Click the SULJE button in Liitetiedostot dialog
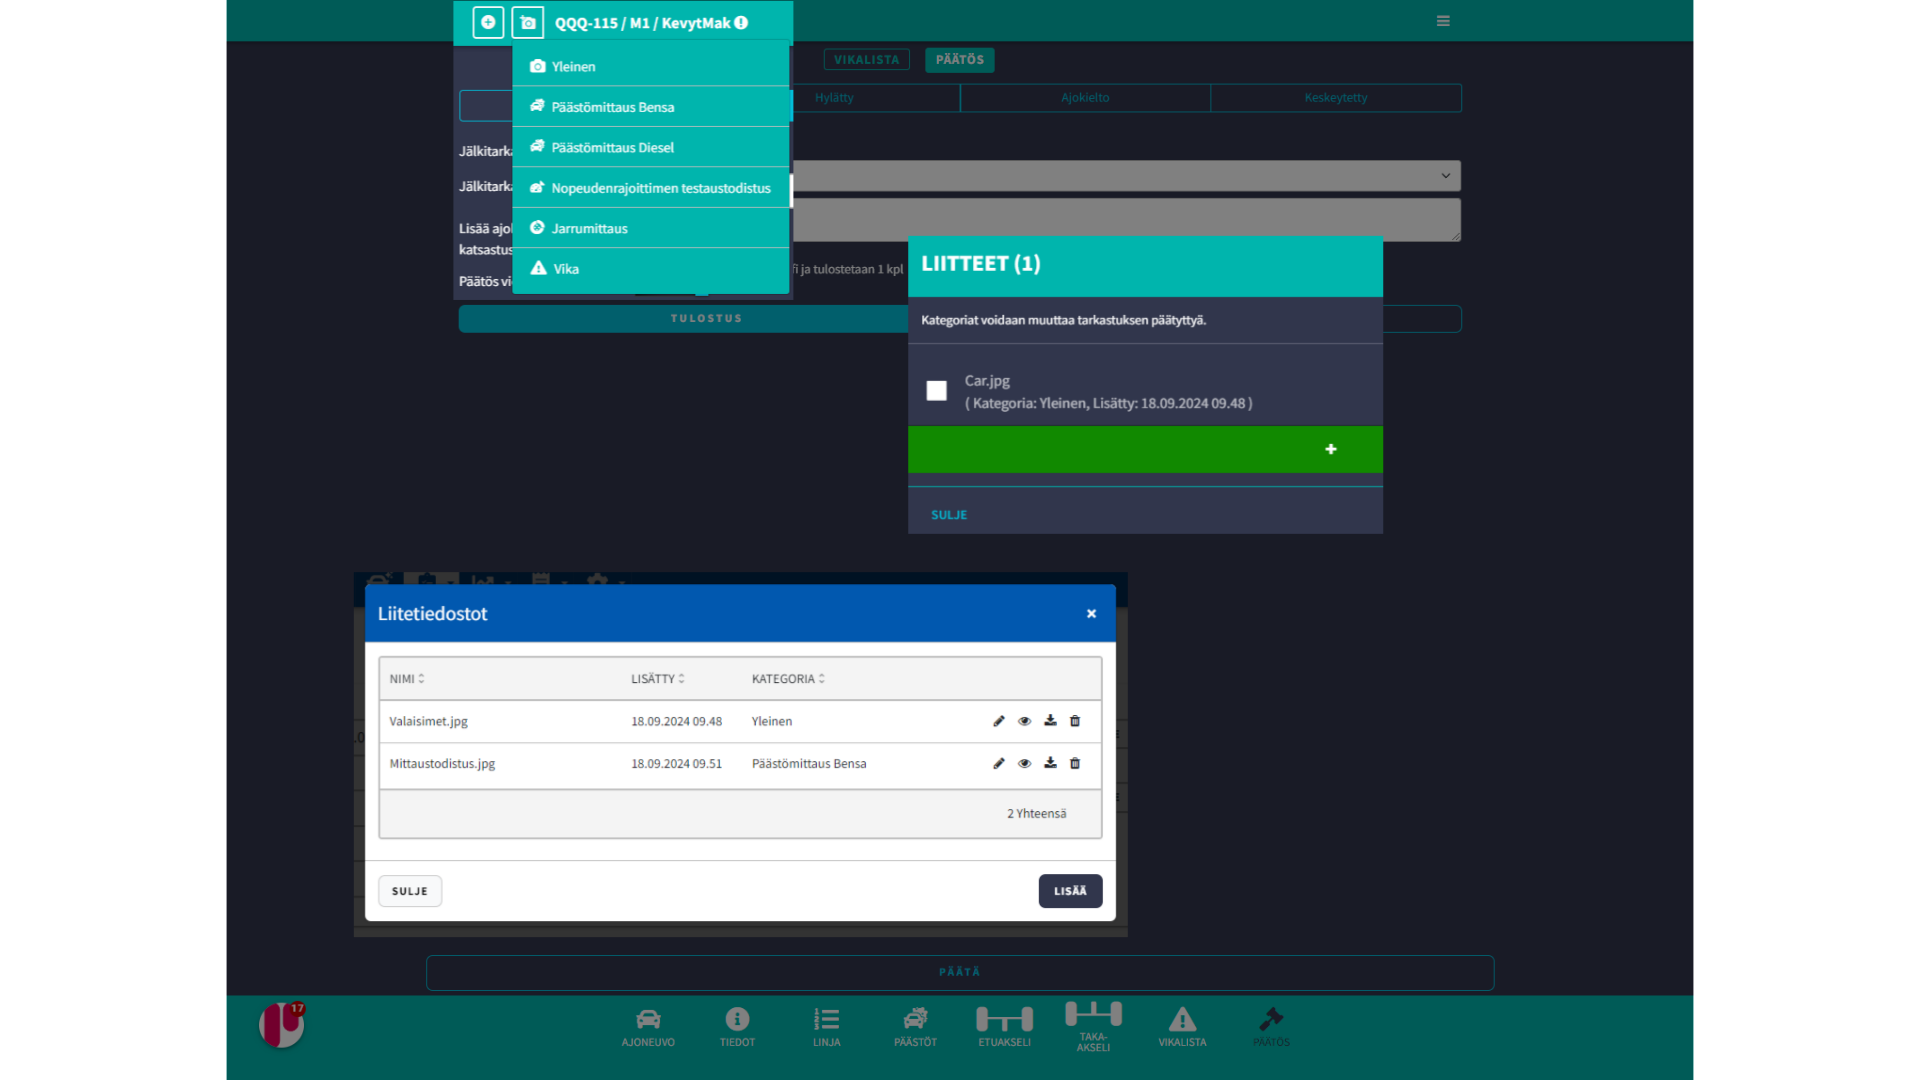 [410, 891]
